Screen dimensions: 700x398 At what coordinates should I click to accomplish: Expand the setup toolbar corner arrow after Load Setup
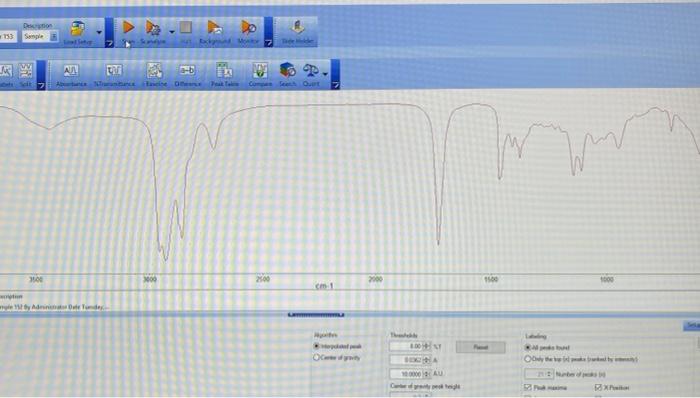pyautogui.click(x=109, y=43)
